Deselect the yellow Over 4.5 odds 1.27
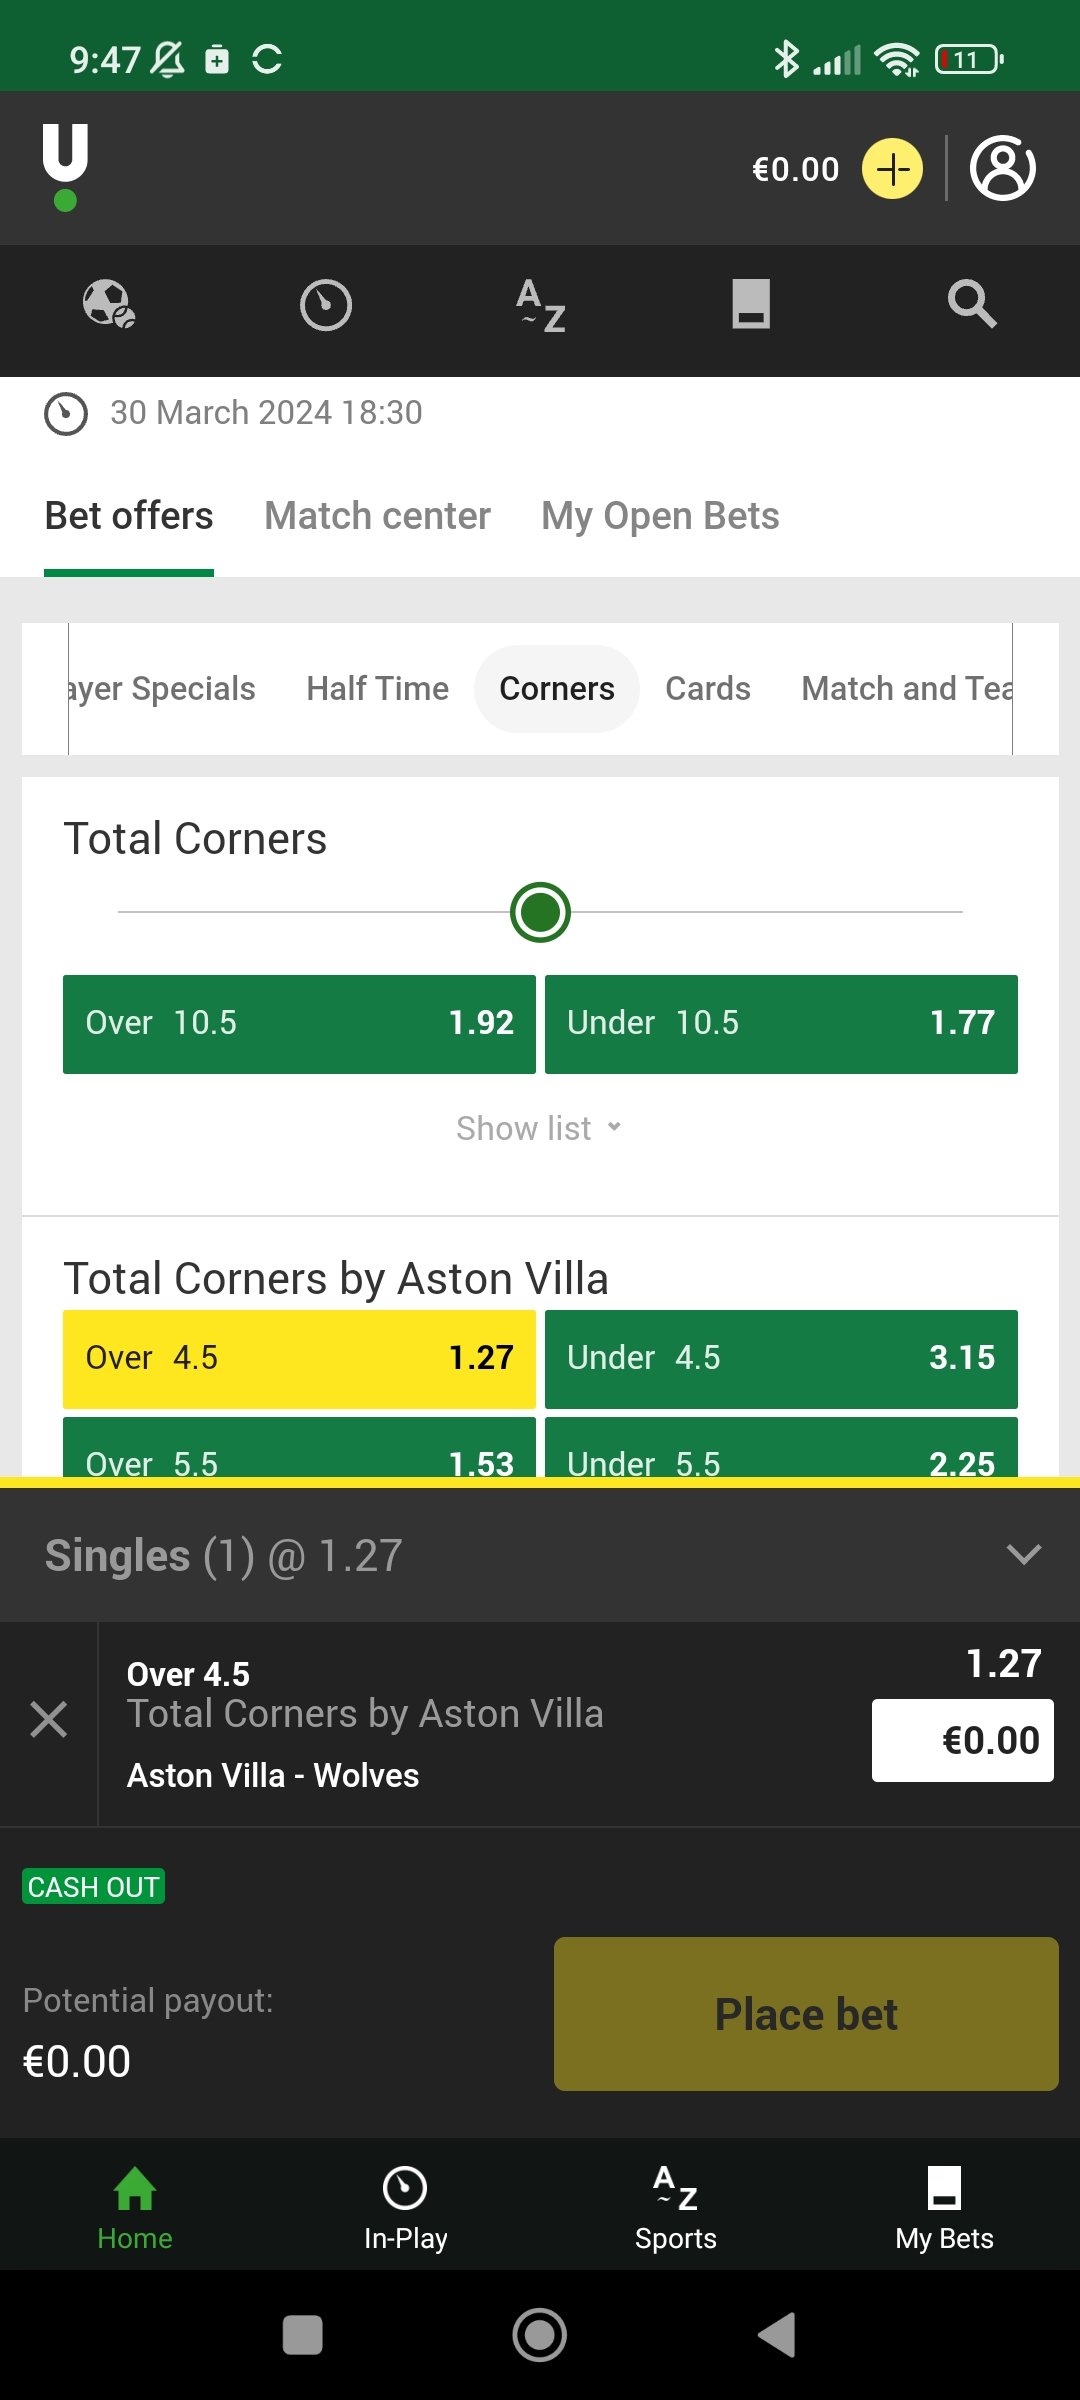Image resolution: width=1080 pixels, height=2400 pixels. 299,1359
